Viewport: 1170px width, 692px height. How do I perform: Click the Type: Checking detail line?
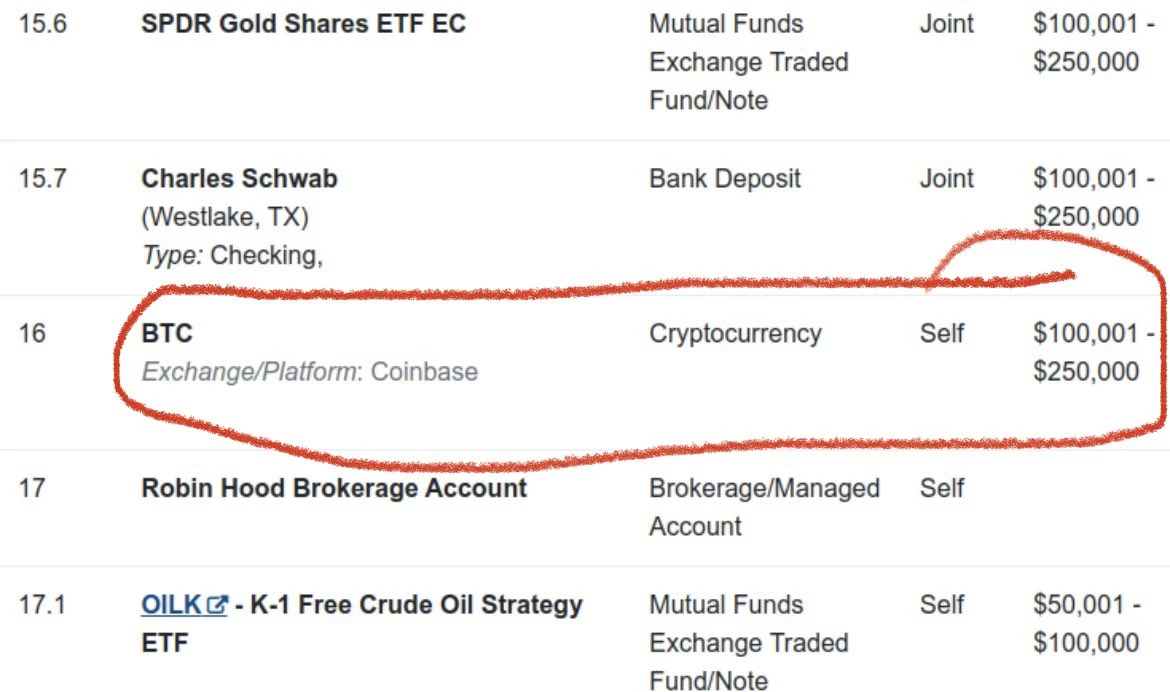pos(232,256)
